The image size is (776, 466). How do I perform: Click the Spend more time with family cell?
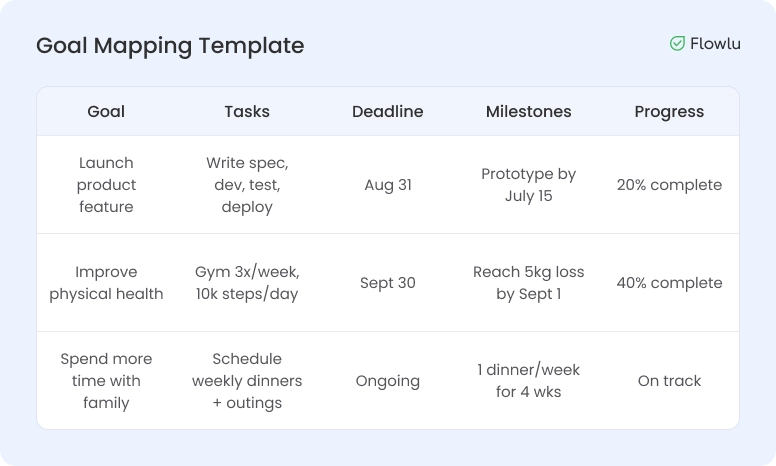(106, 381)
